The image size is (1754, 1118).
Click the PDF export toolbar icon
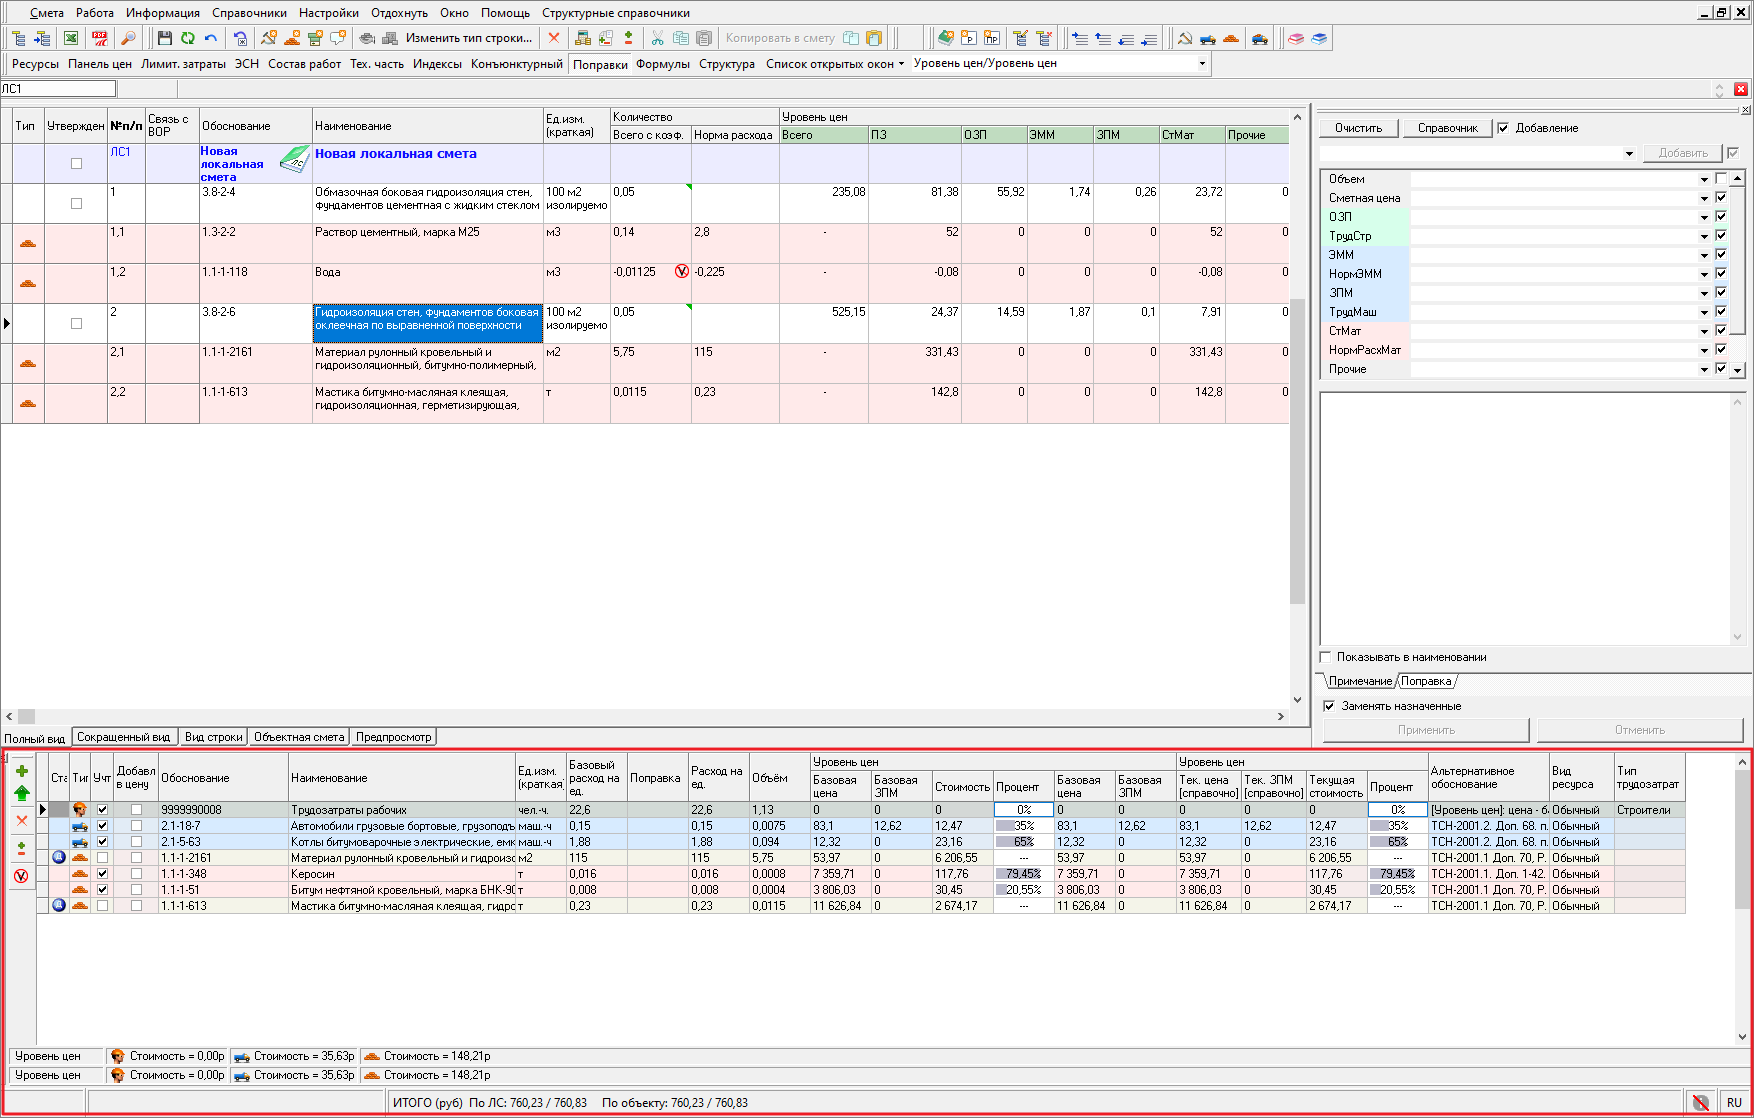(100, 38)
